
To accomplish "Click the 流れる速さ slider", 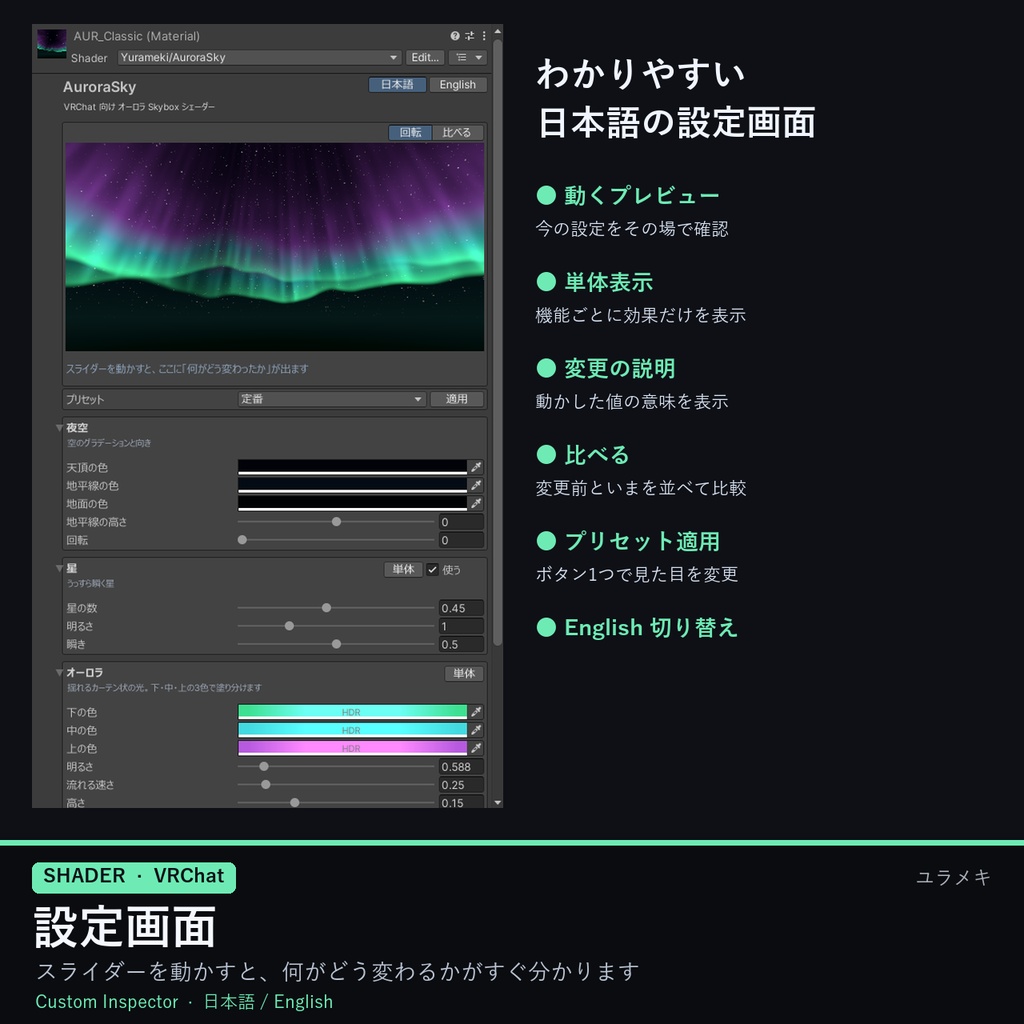I will point(336,785).
